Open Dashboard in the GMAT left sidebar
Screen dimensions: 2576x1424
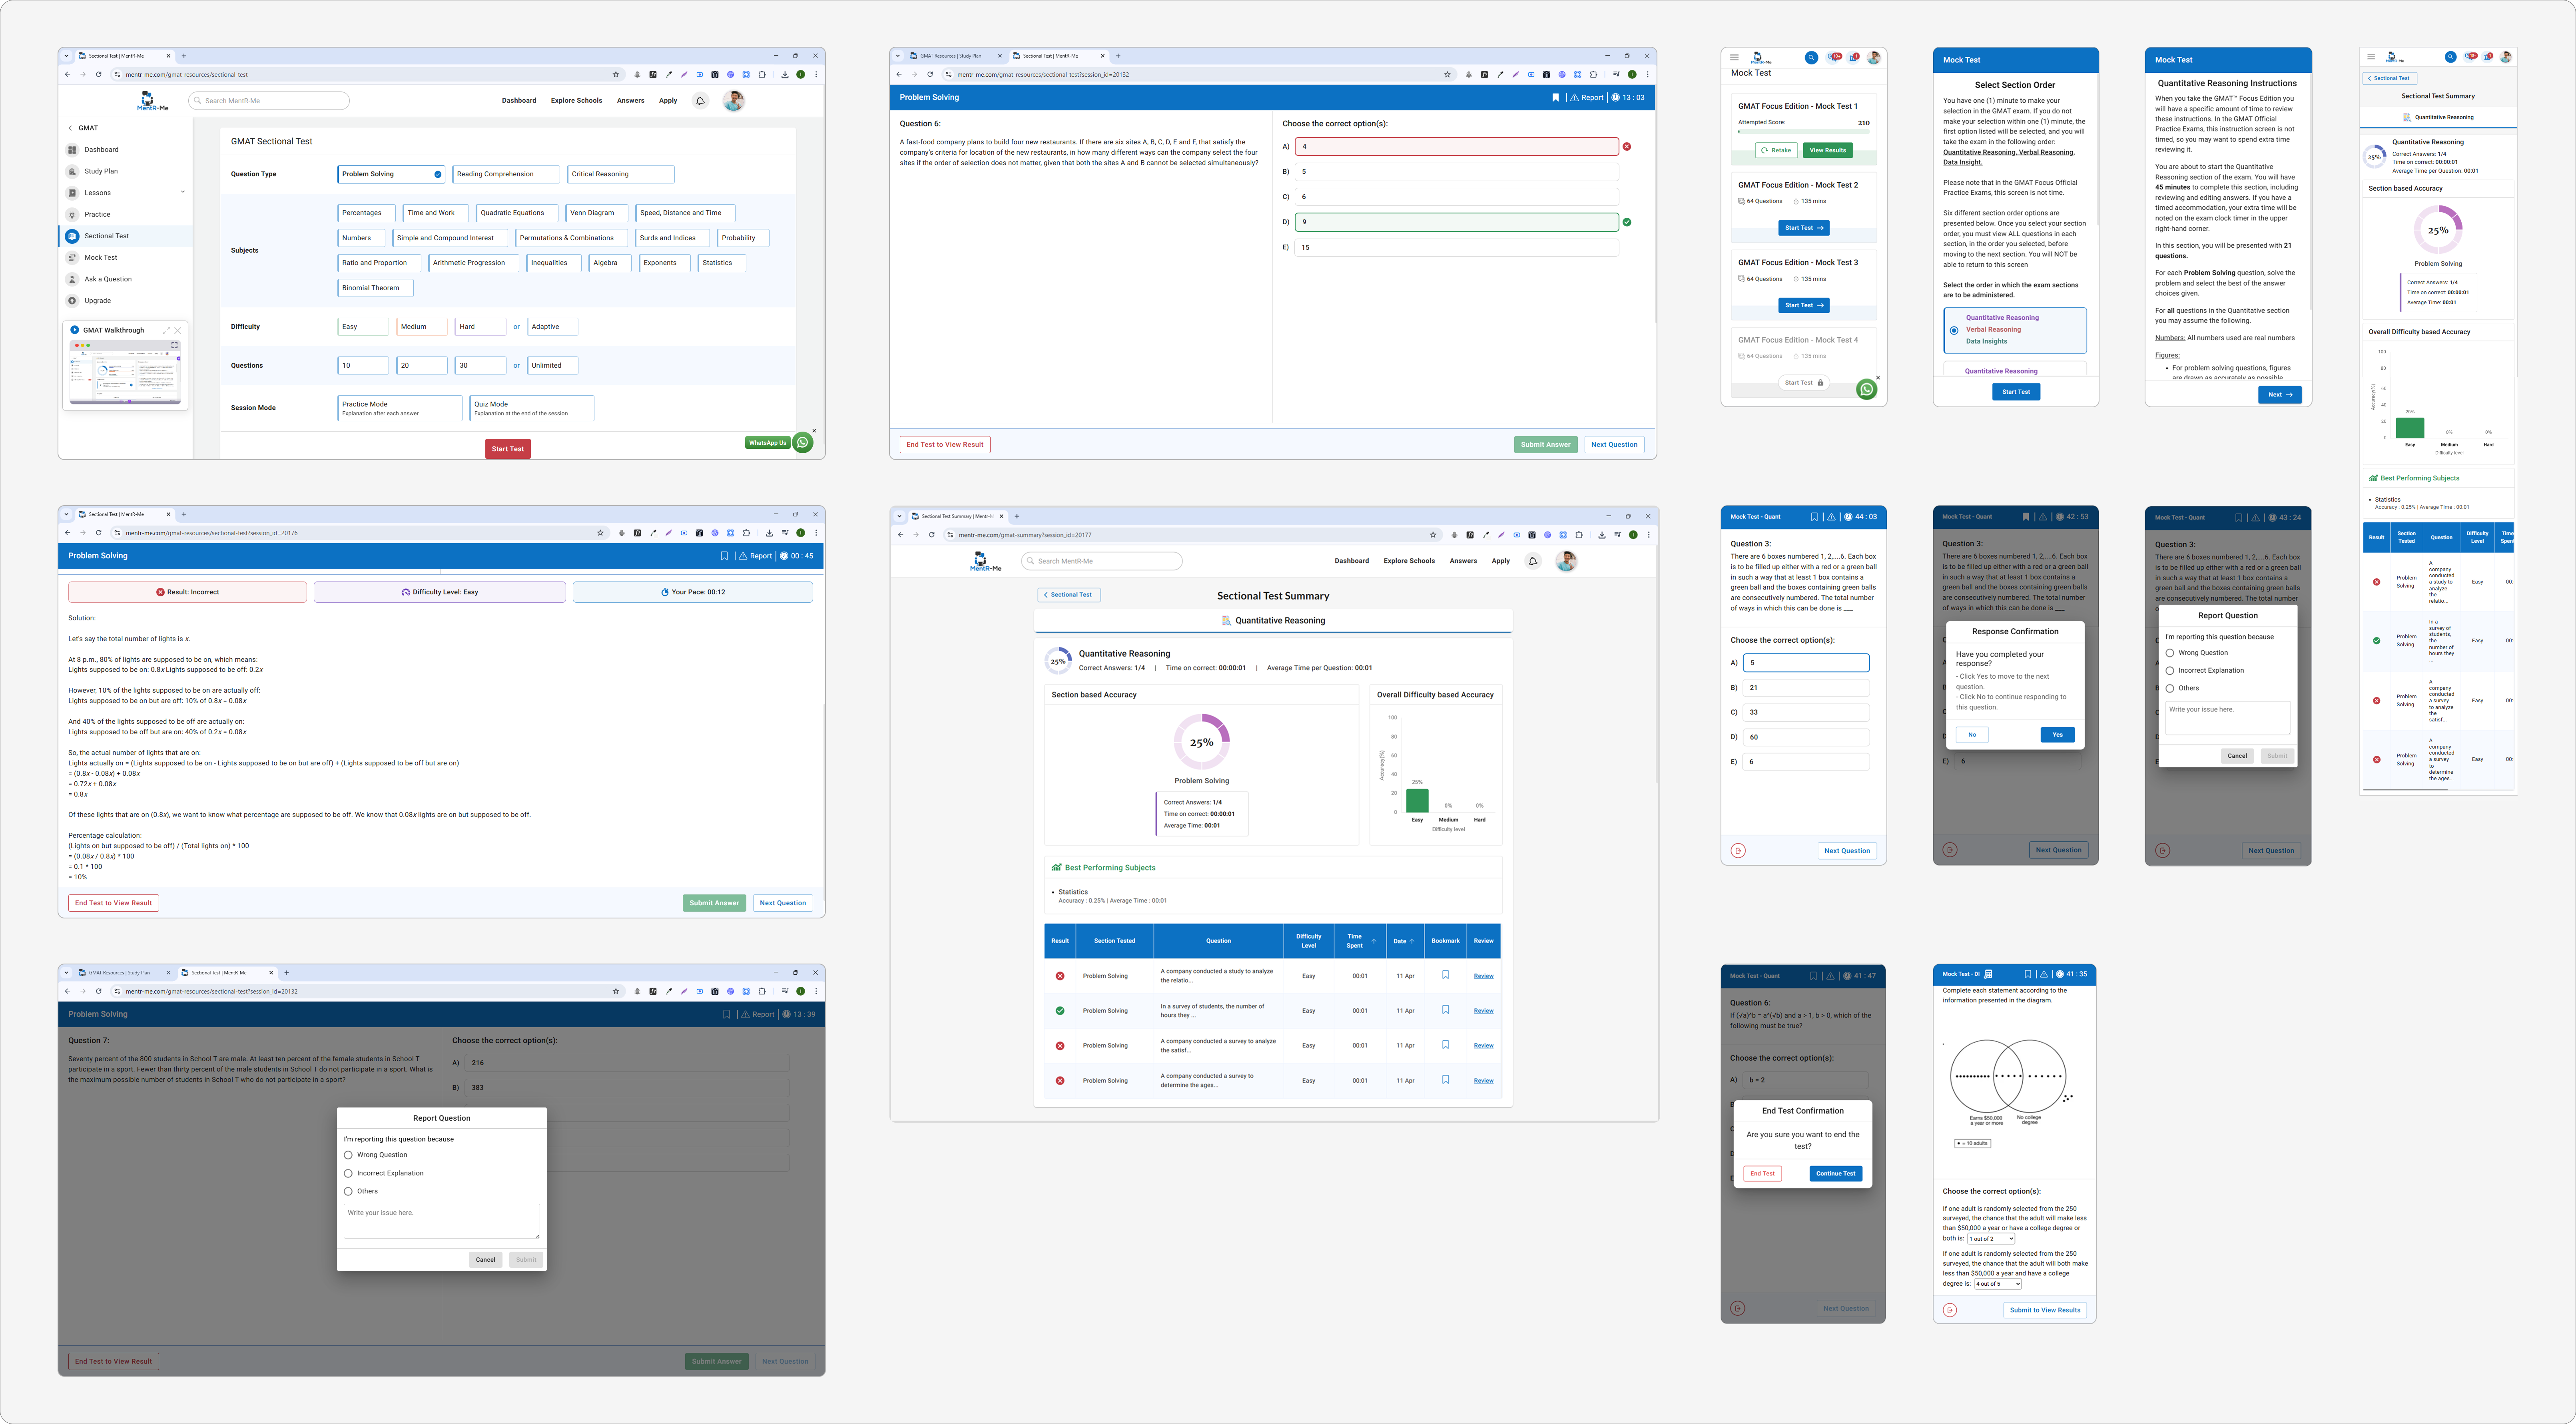(x=101, y=150)
